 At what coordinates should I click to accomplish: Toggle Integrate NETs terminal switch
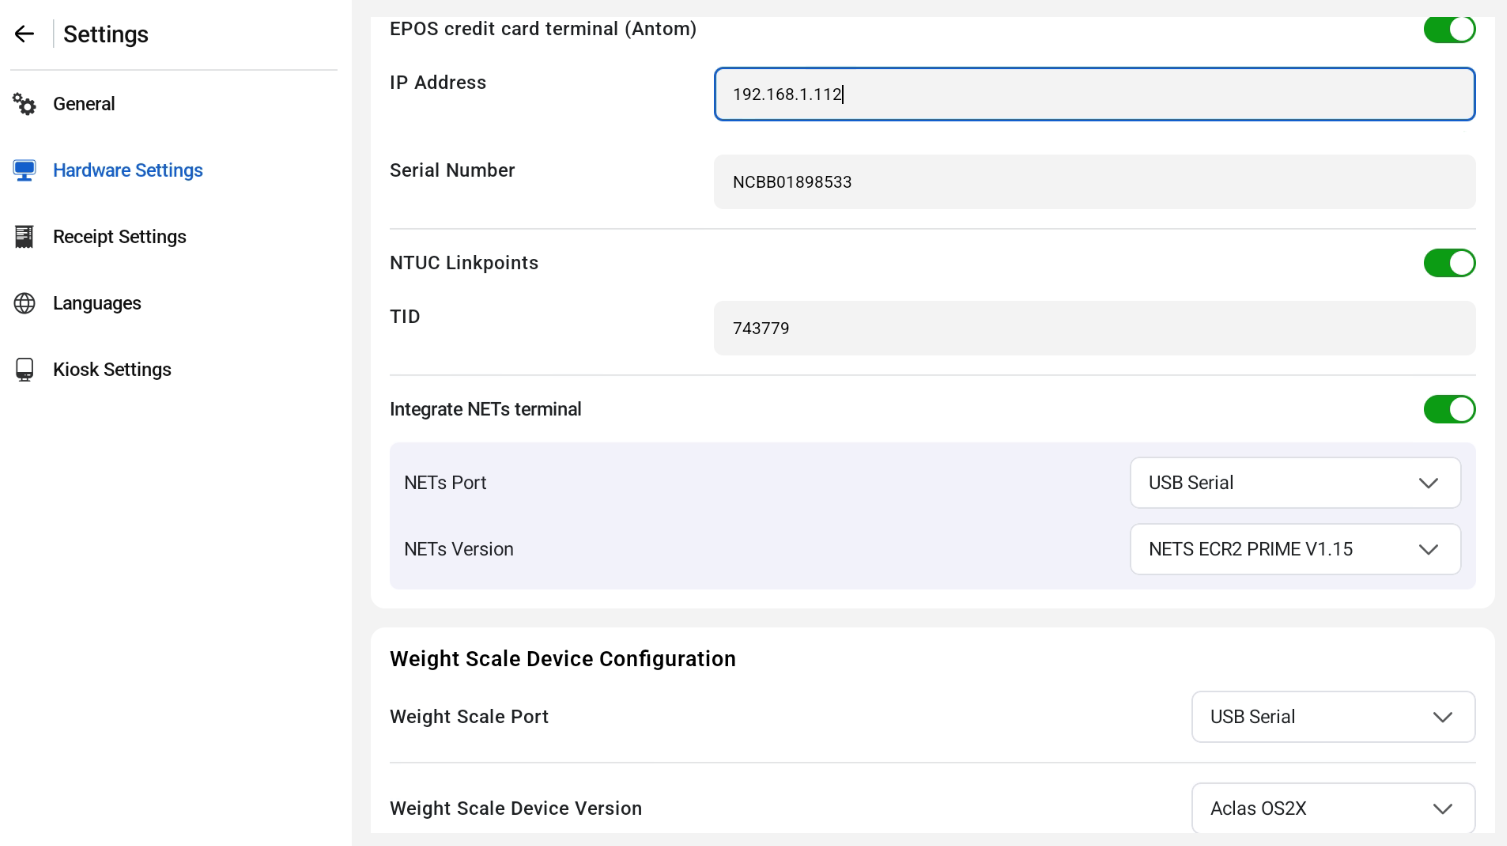[1449, 409]
